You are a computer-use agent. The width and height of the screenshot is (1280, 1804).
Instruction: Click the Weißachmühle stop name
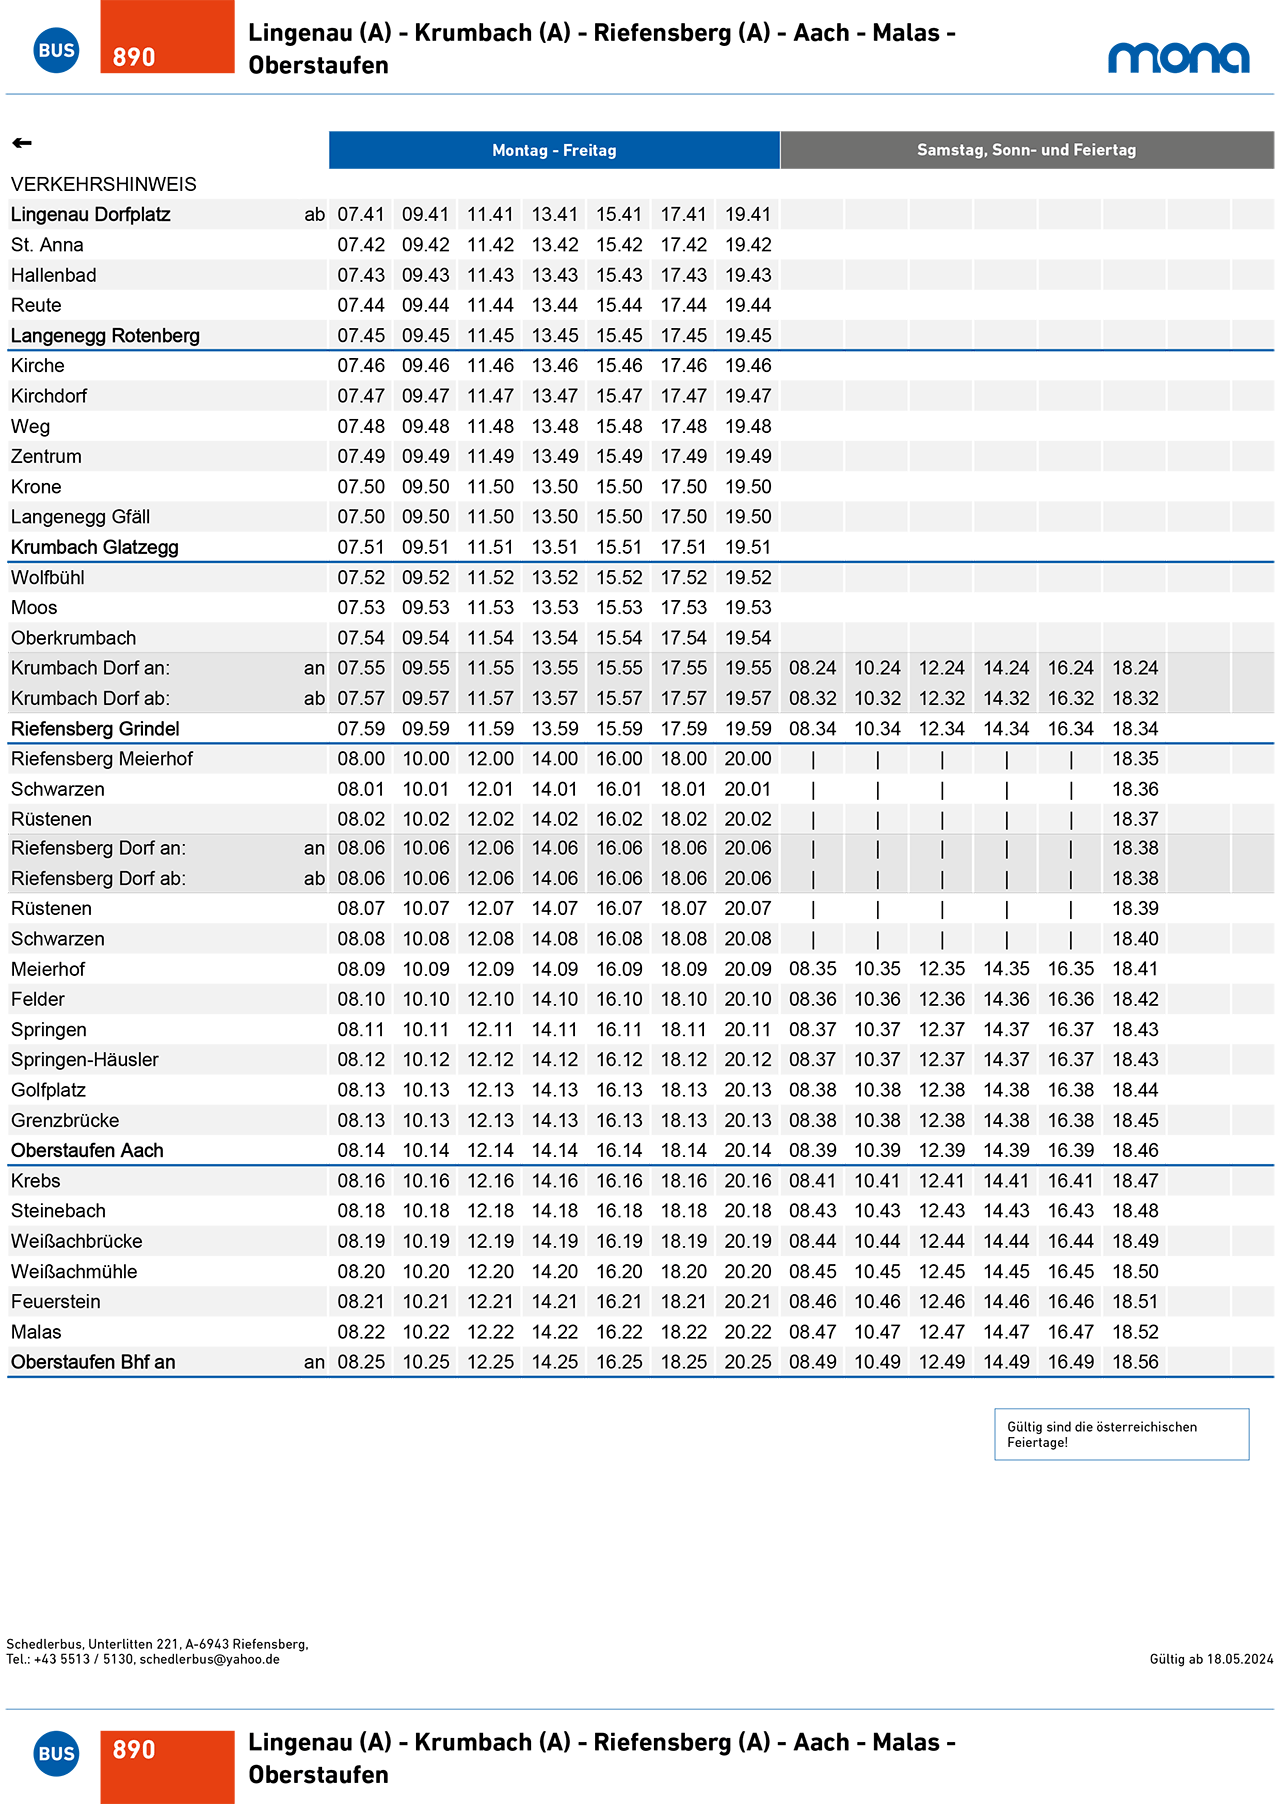pyautogui.click(x=74, y=1272)
